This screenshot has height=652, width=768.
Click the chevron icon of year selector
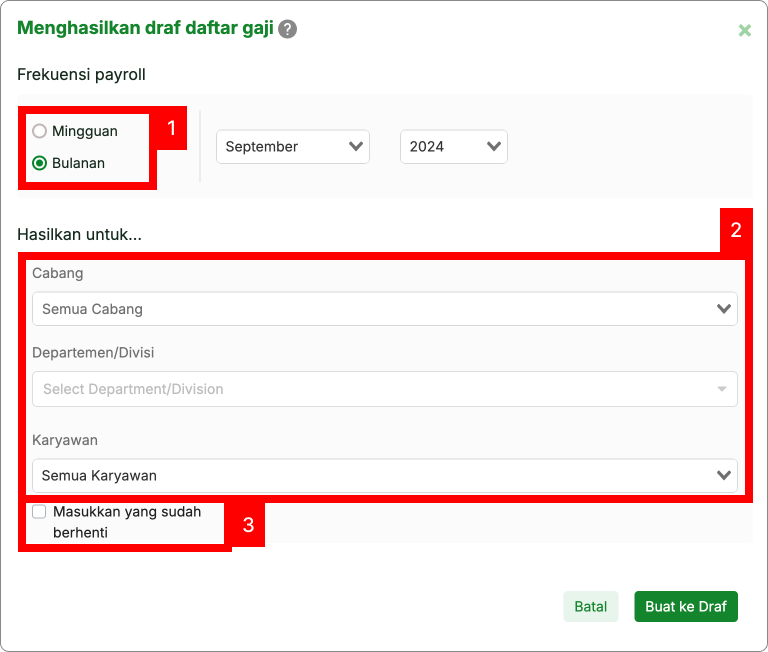pos(493,147)
